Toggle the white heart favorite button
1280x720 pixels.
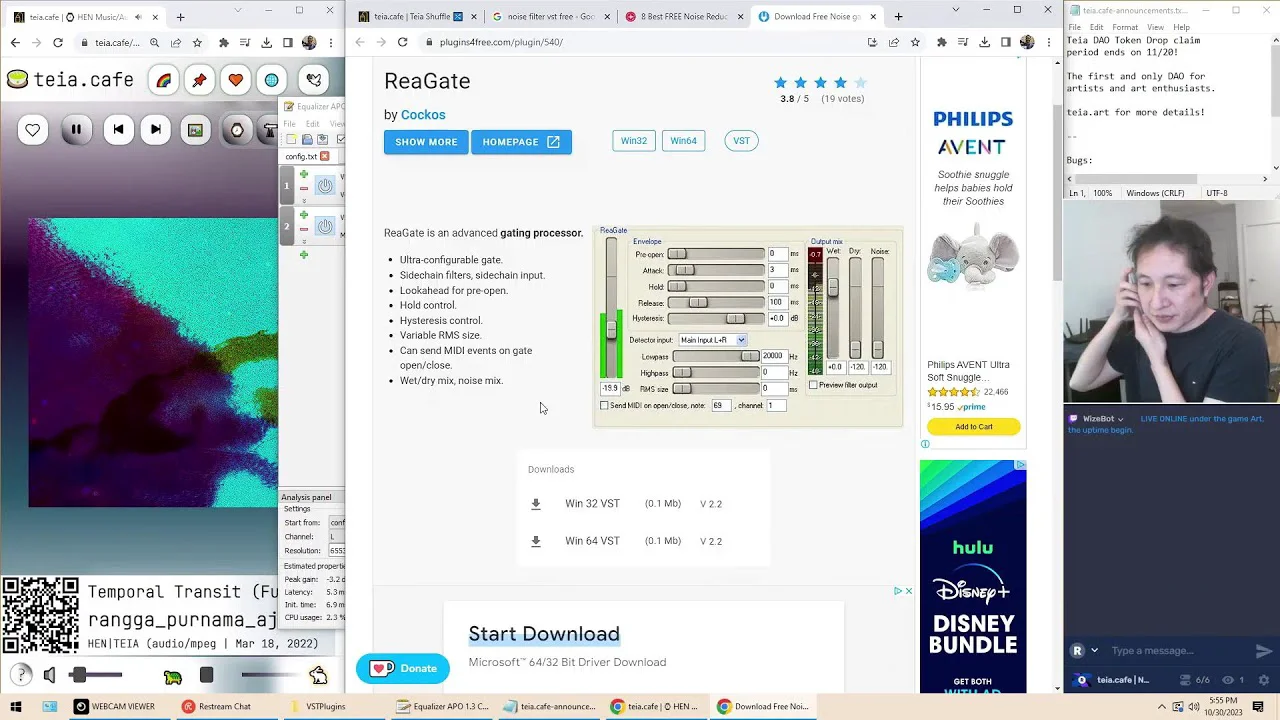(33, 129)
